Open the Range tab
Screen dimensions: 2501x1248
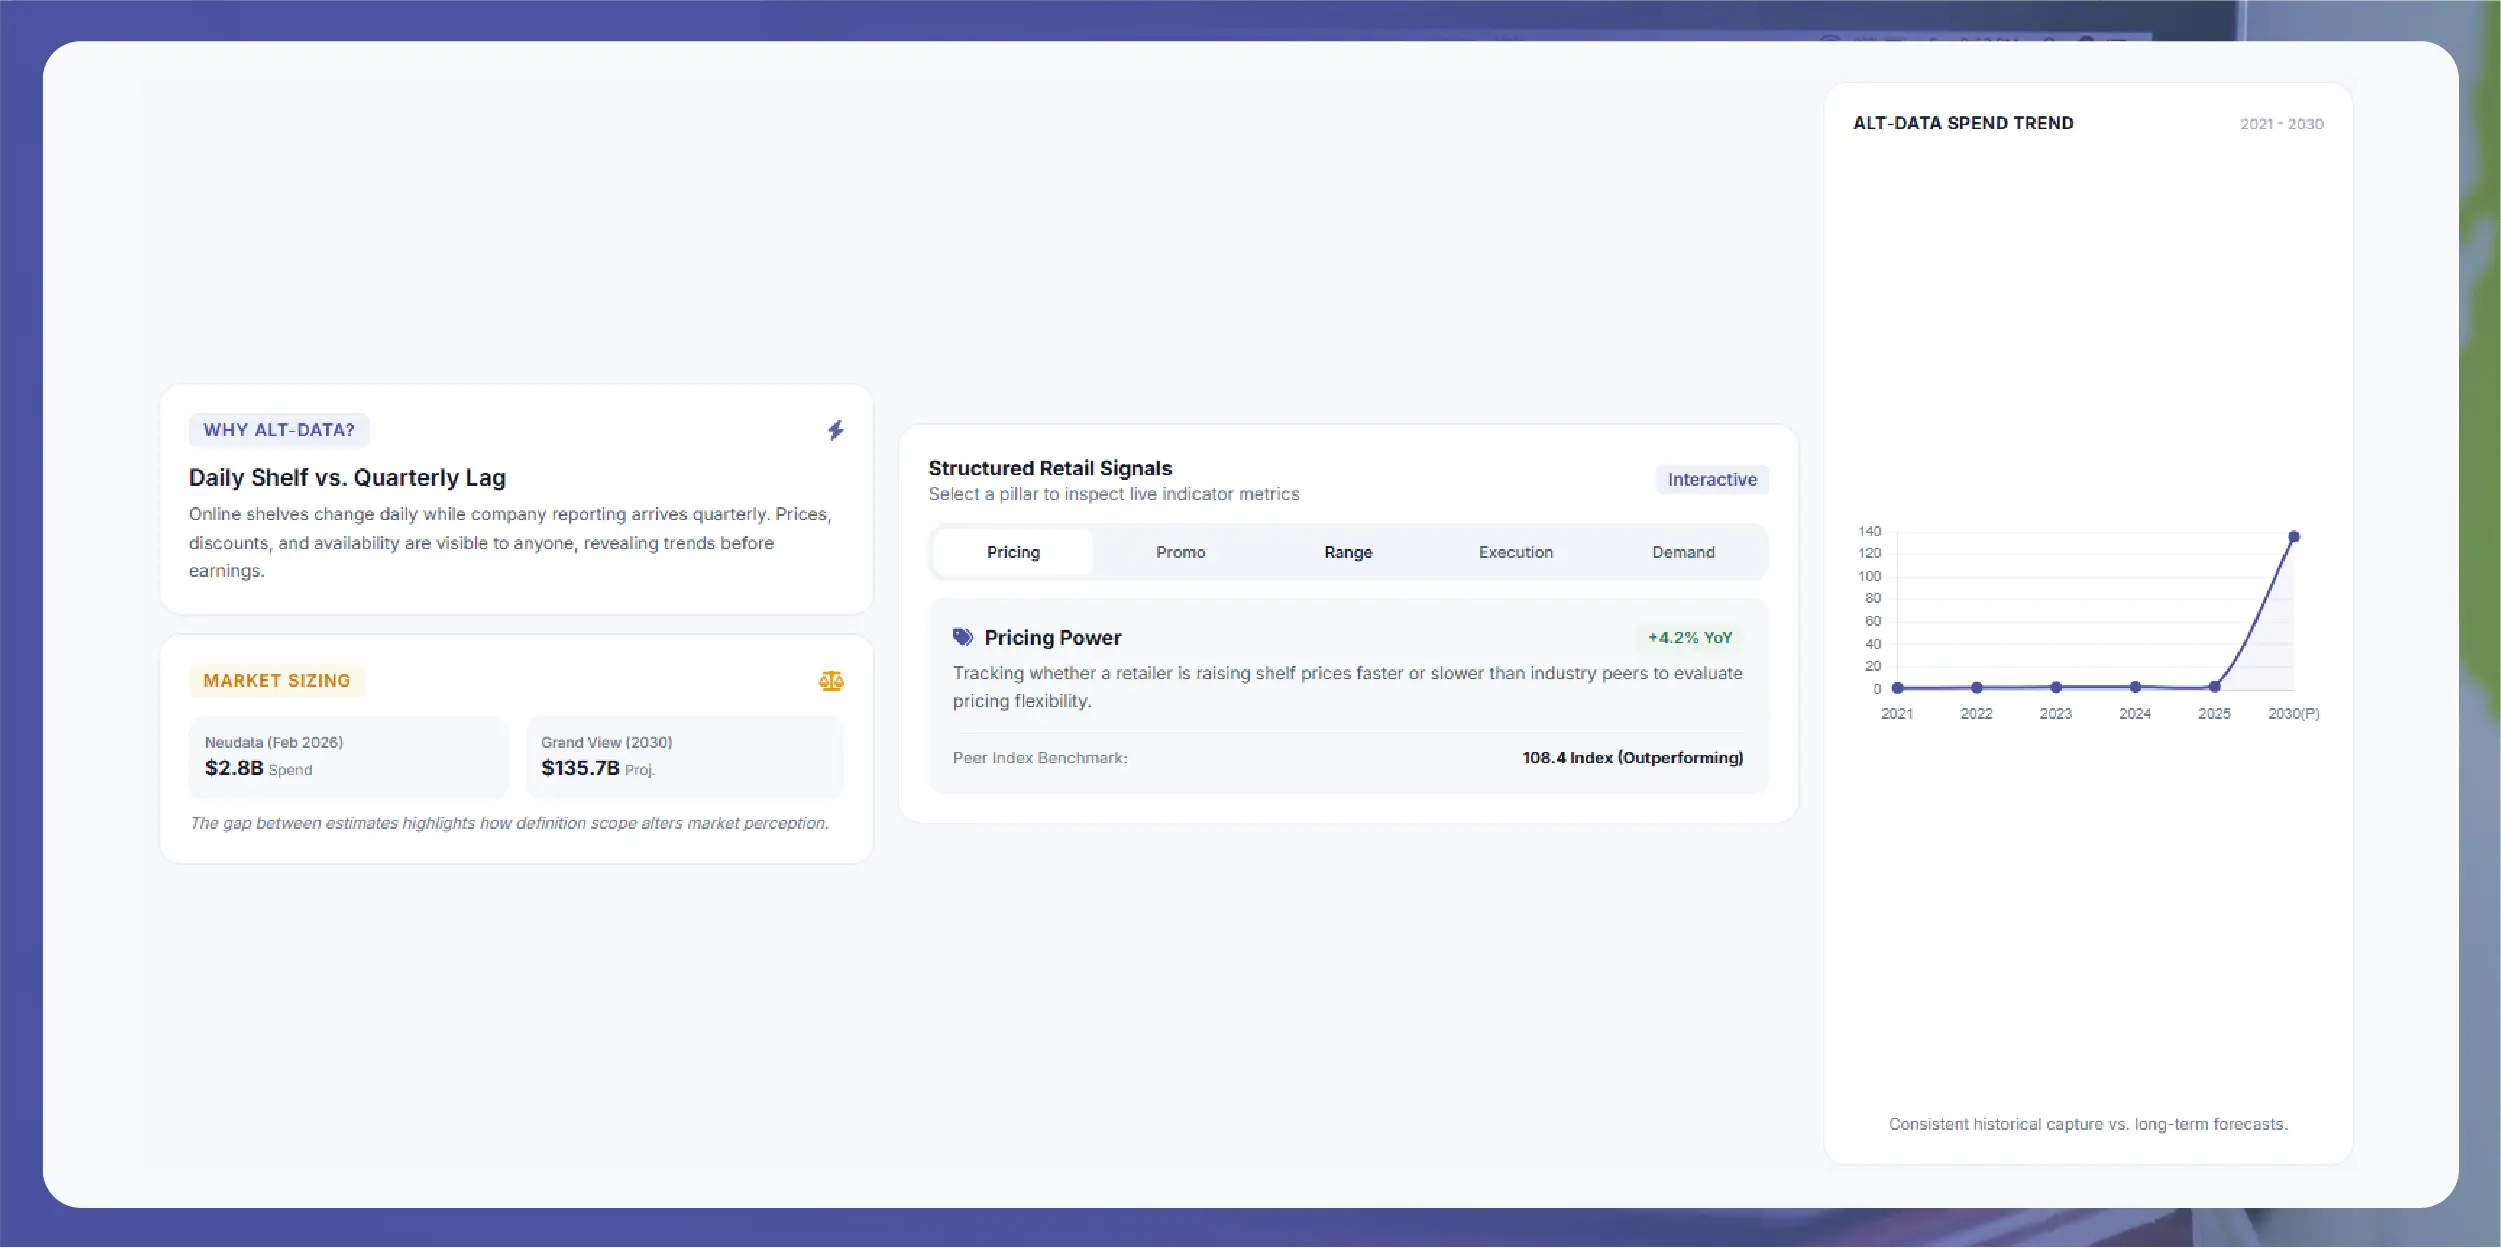coord(1348,552)
